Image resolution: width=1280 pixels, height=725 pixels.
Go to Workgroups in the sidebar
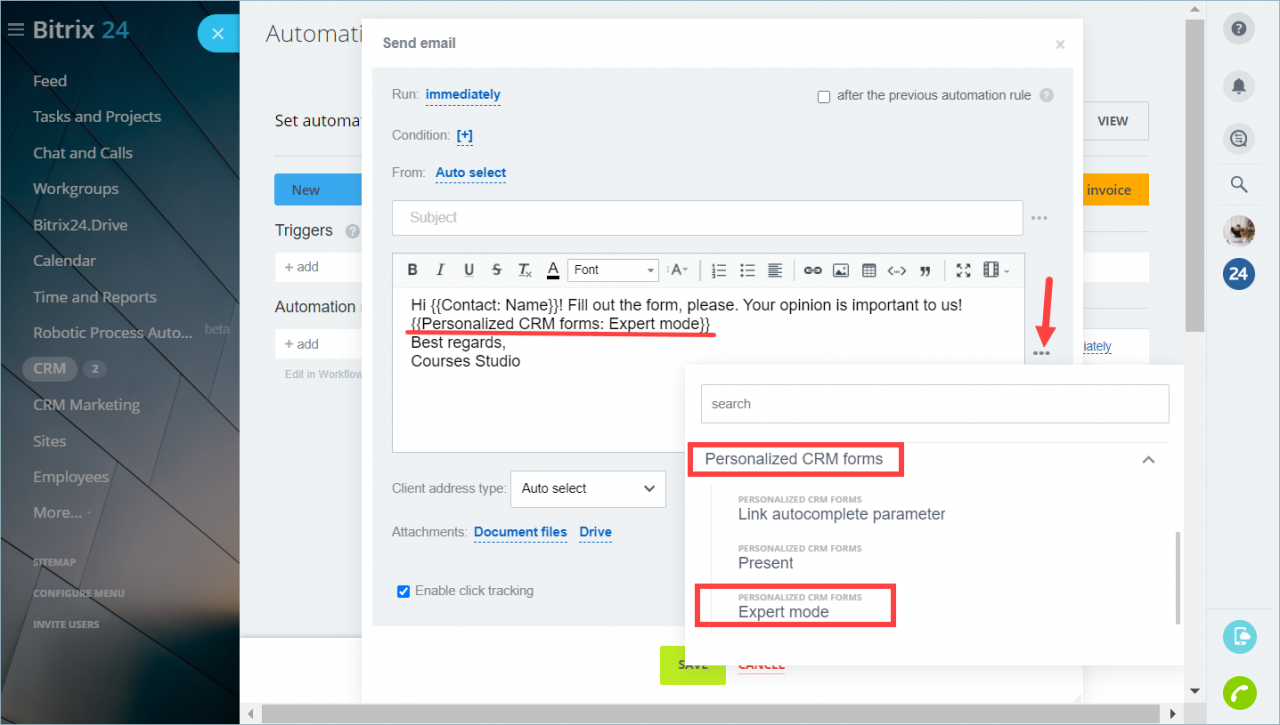(76, 189)
